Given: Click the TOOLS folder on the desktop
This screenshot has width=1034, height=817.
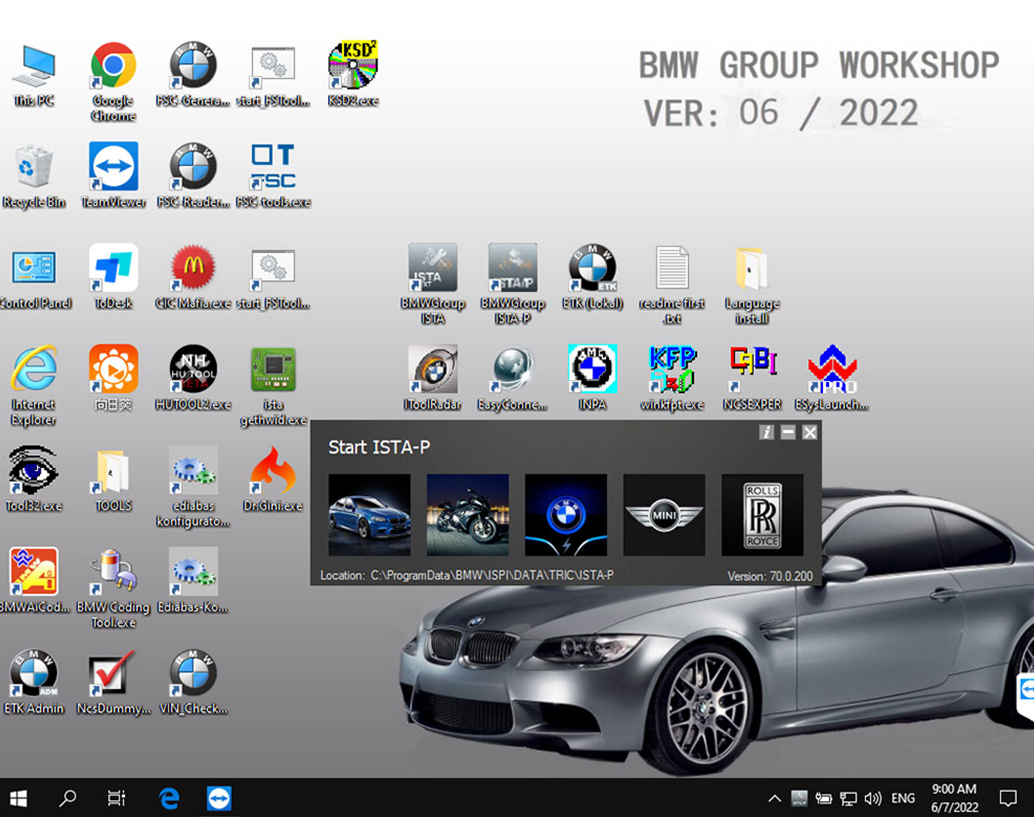Looking at the screenshot, I should (x=113, y=479).
